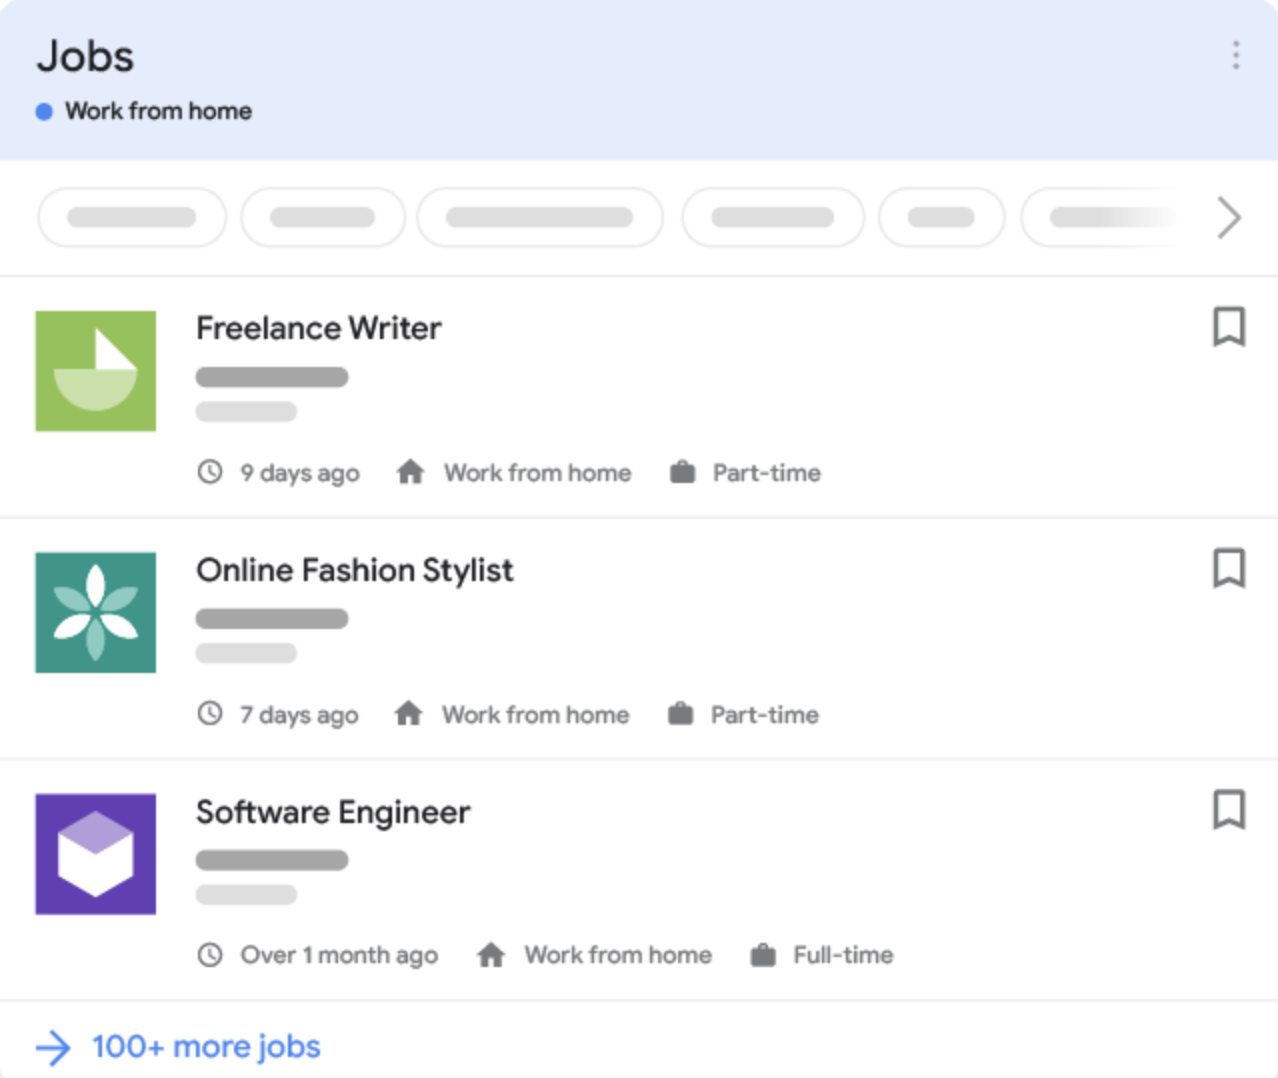Click the clock icon next to 9 days ago
1278x1078 pixels.
coord(210,472)
